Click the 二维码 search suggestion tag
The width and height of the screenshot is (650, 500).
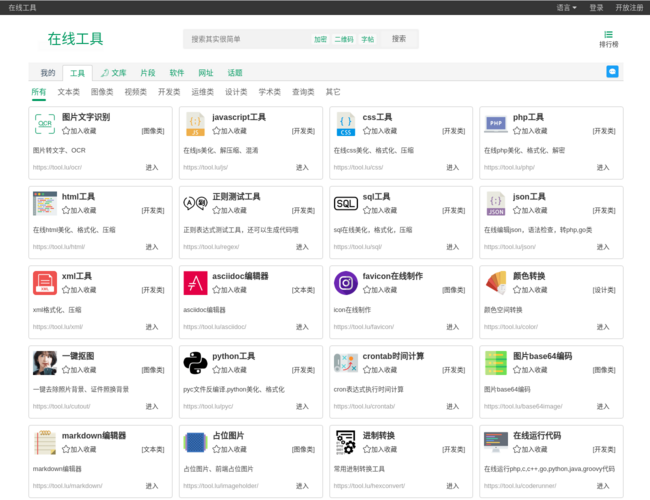tap(344, 39)
